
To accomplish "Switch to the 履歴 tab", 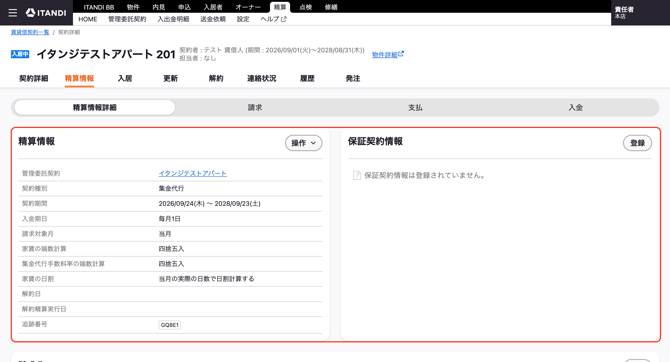I will click(x=307, y=79).
